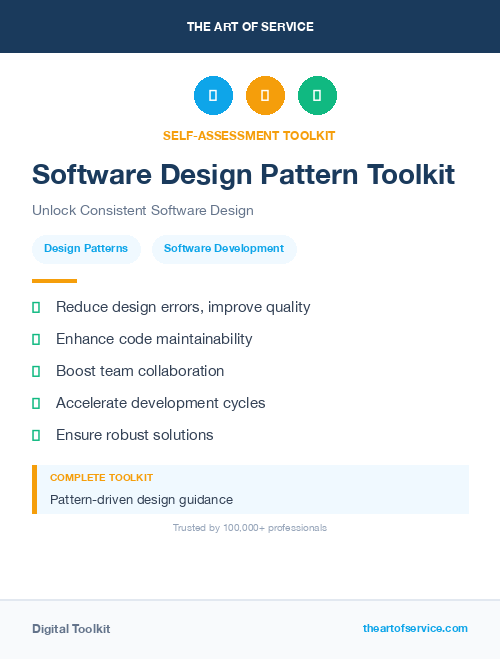The height and width of the screenshot is (659, 500).
Task: Click the text Boost team collaboration
Action: 140,371
